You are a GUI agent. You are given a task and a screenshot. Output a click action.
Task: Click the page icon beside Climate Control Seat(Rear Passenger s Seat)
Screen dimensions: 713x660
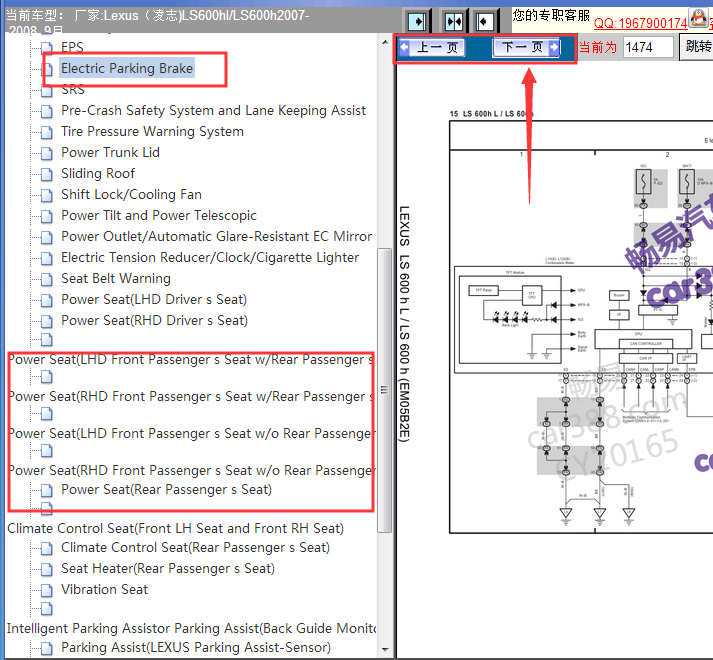[x=46, y=549]
